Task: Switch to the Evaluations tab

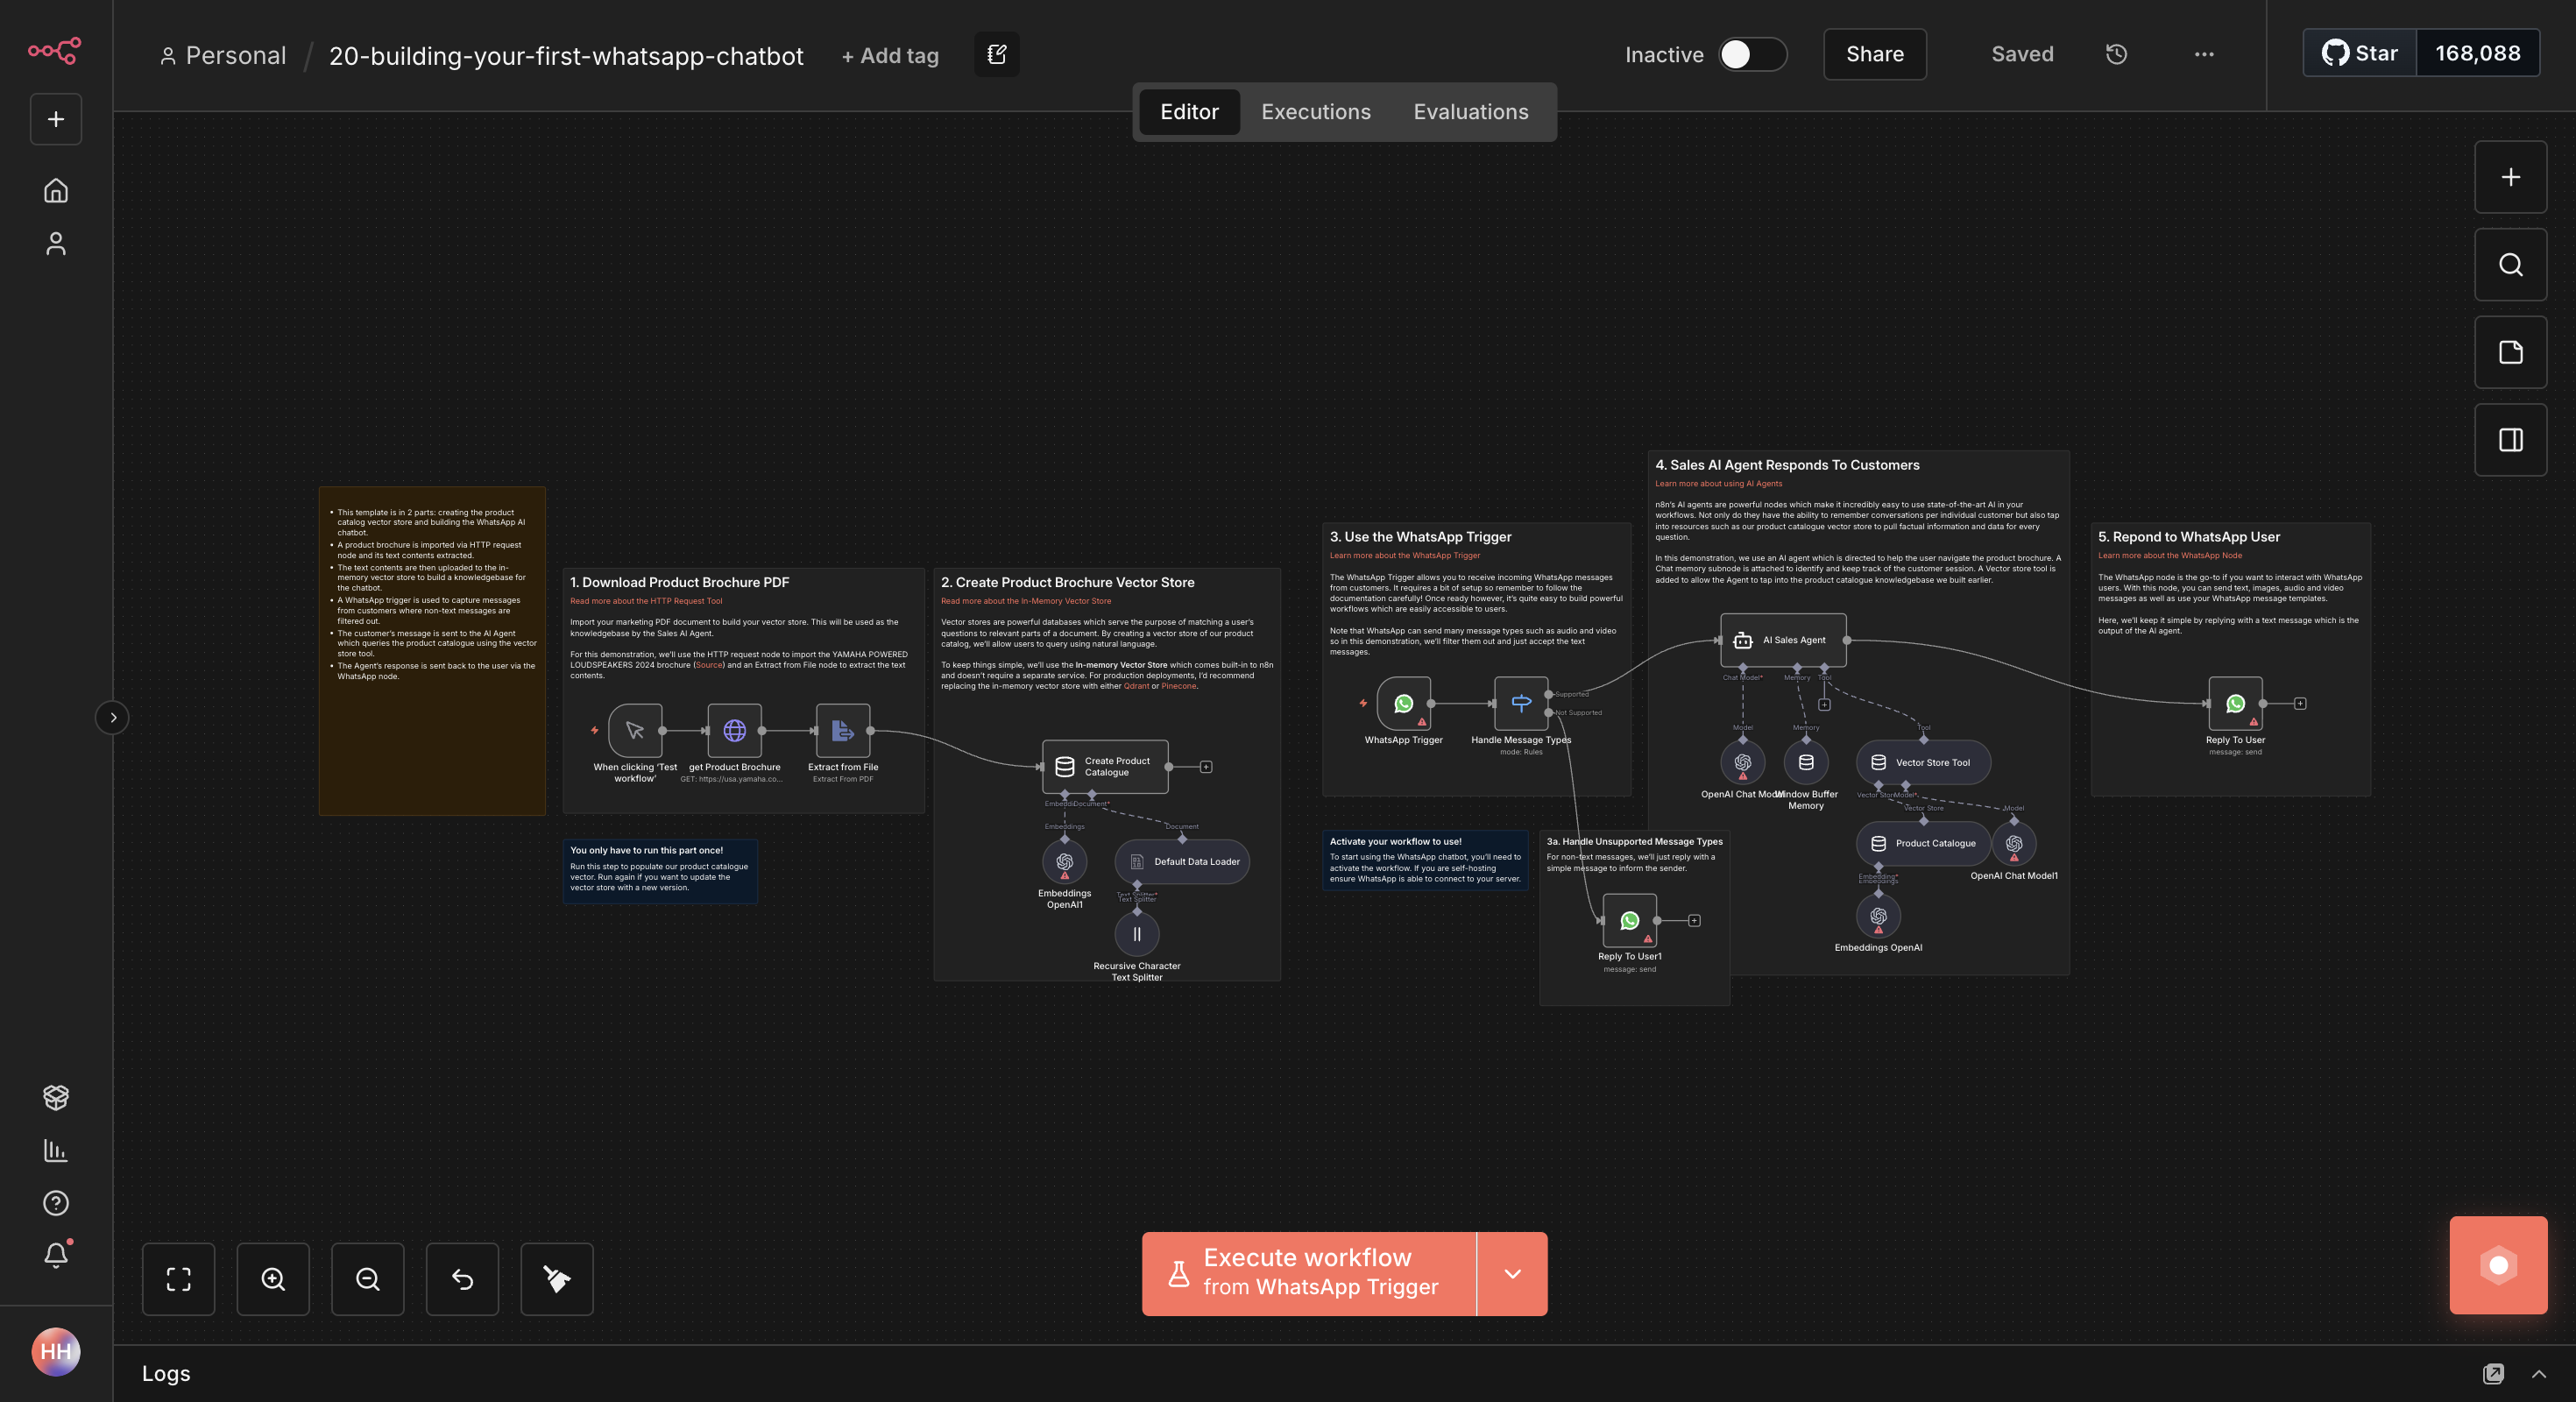Action: pos(1470,112)
